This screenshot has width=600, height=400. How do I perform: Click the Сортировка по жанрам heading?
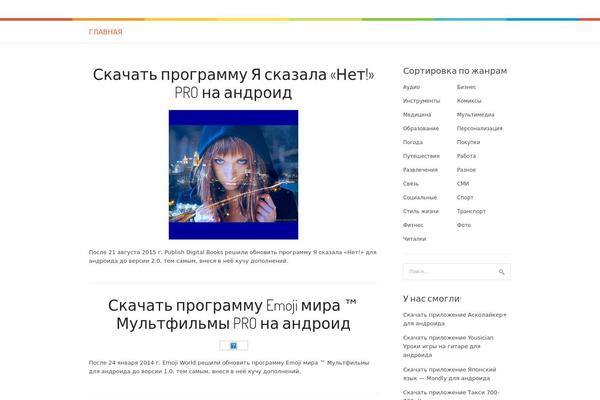(x=455, y=71)
